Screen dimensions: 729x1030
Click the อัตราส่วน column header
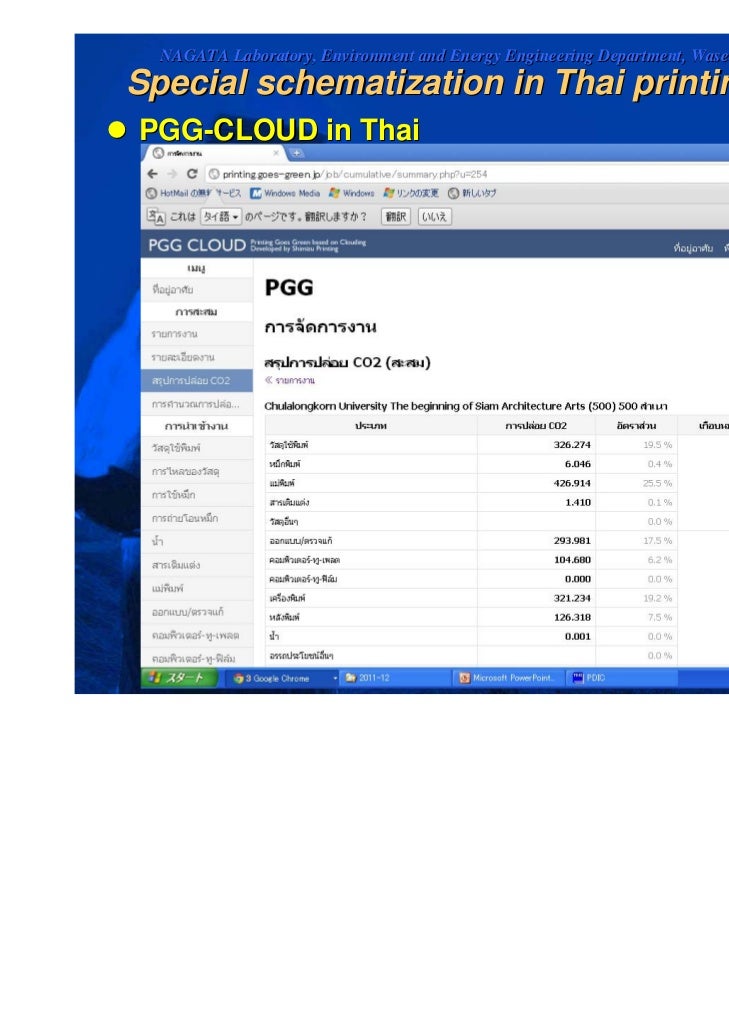click(x=636, y=426)
